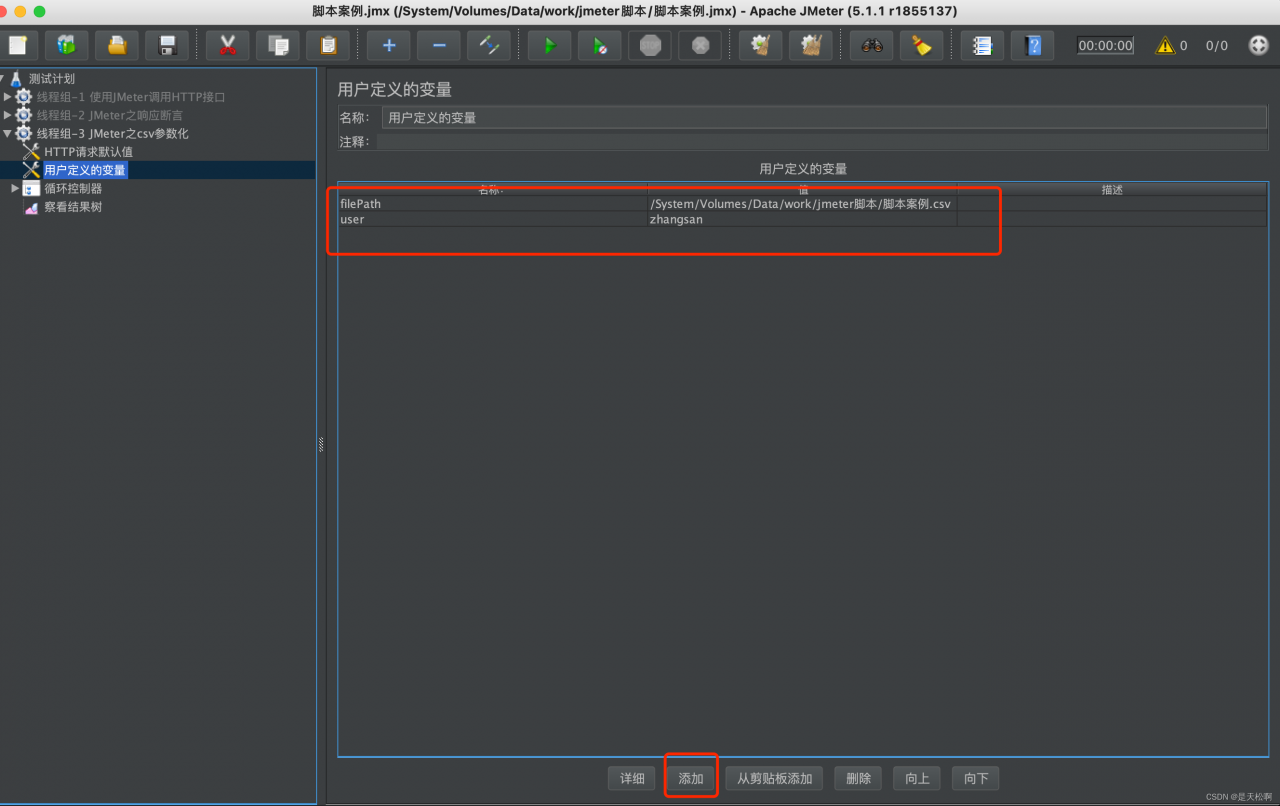Select the 测试计划 tree node

pyautogui.click(x=52, y=78)
